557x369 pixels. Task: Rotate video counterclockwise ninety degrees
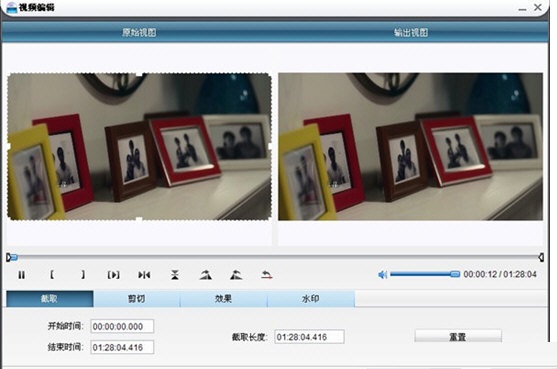point(236,275)
